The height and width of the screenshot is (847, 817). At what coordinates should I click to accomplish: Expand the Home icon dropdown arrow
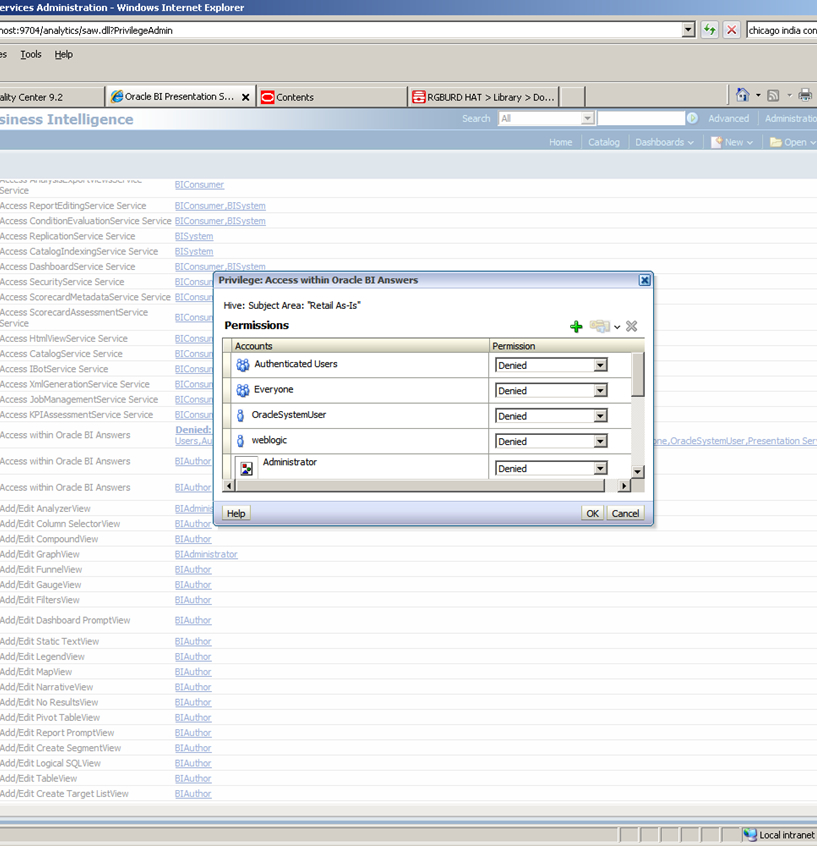pyautogui.click(x=758, y=96)
